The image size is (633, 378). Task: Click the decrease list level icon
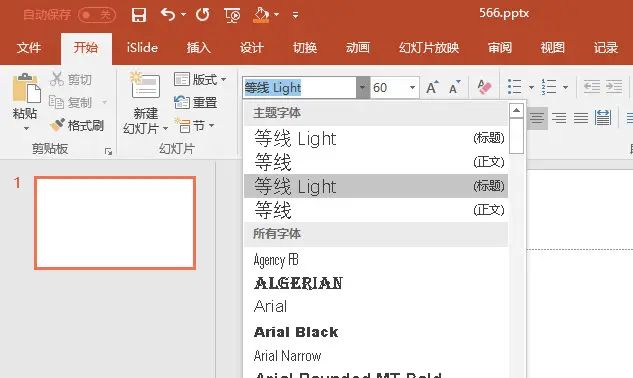(592, 87)
